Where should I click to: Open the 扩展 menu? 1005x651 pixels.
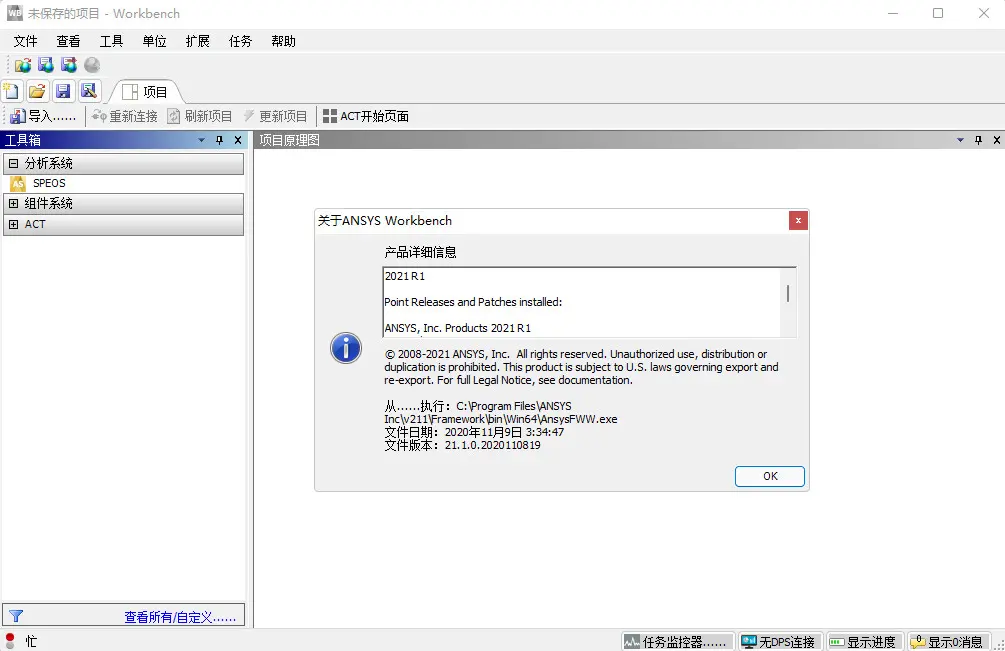[197, 41]
